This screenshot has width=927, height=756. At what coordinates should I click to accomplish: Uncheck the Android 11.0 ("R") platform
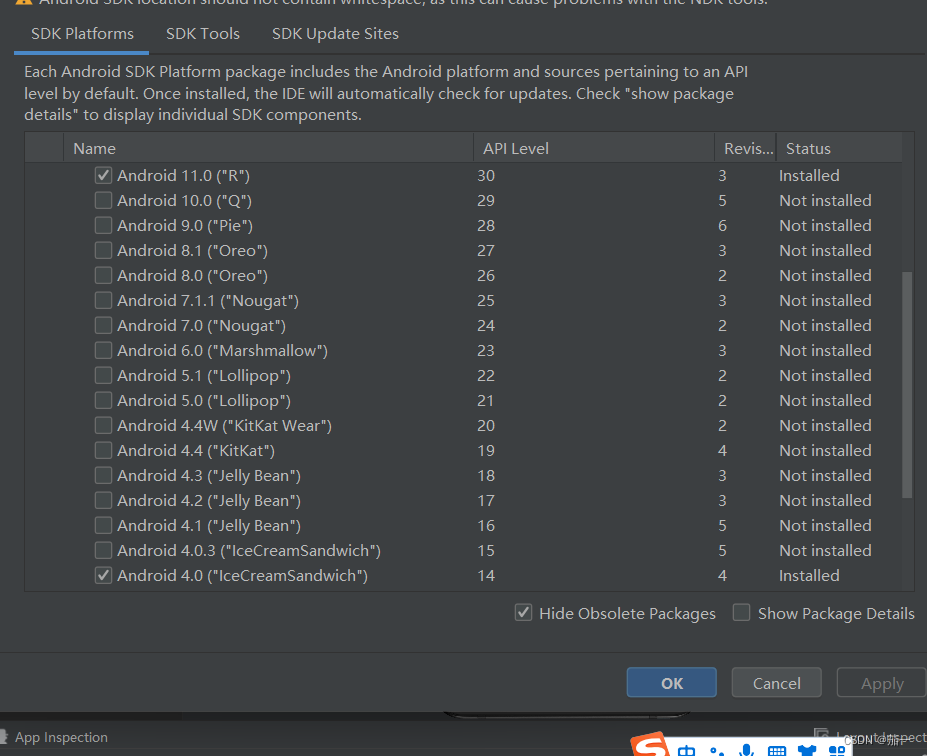coord(103,176)
